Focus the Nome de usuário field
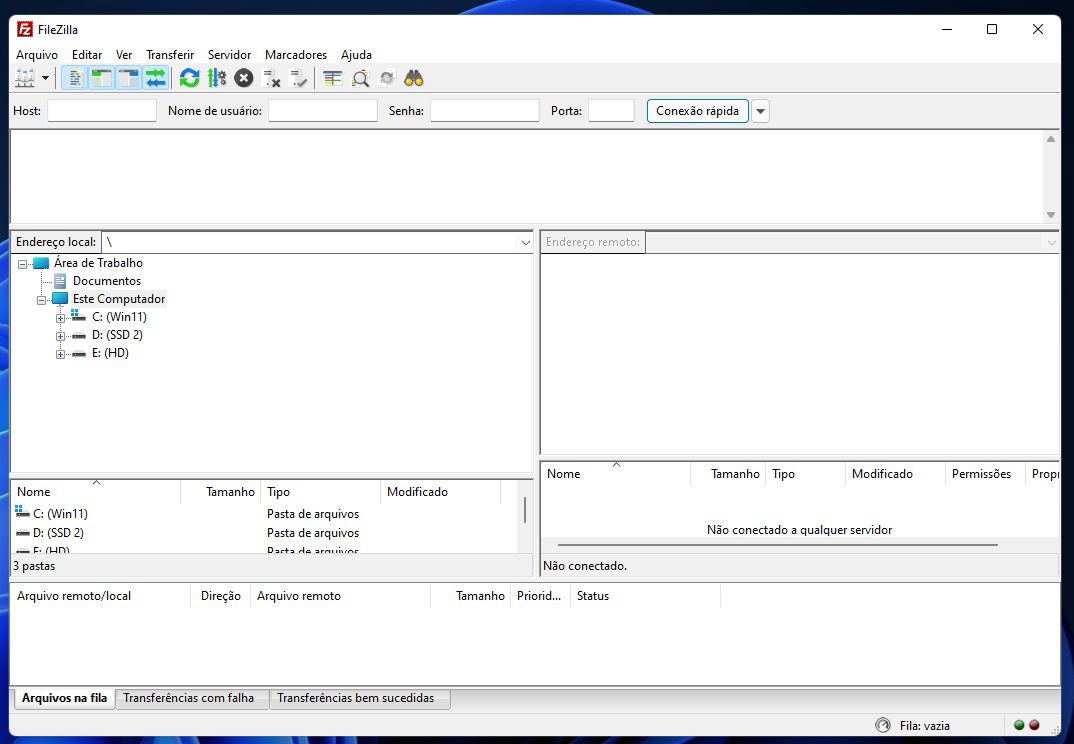Image resolution: width=1074 pixels, height=744 pixels. pyautogui.click(x=323, y=110)
